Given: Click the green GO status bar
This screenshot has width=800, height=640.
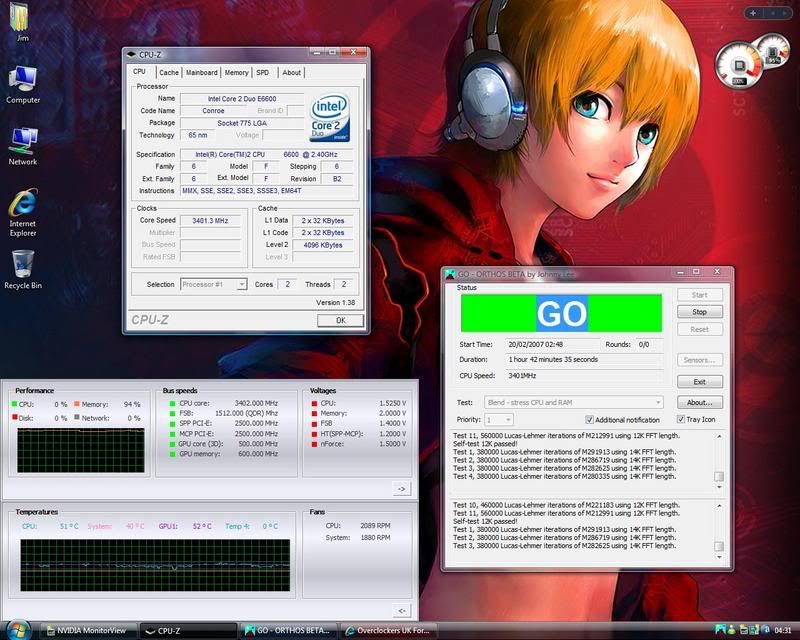Looking at the screenshot, I should click(561, 313).
